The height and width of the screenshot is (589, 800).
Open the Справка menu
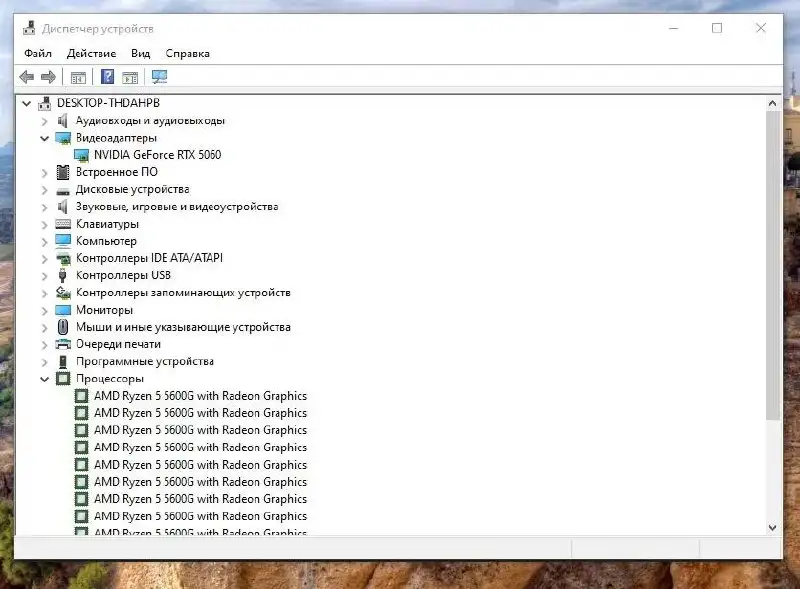tap(187, 53)
